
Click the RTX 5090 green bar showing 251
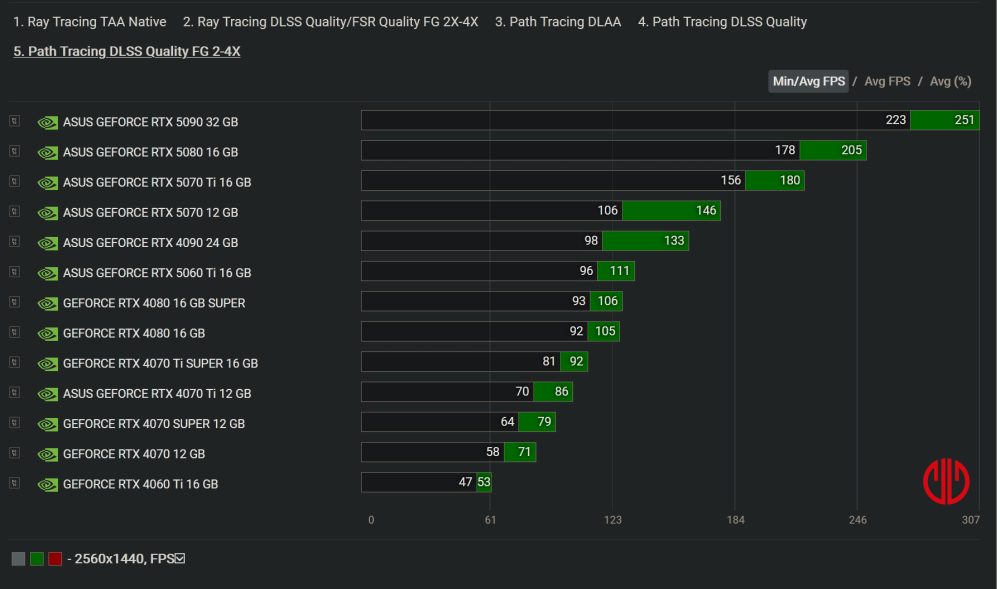pos(944,120)
